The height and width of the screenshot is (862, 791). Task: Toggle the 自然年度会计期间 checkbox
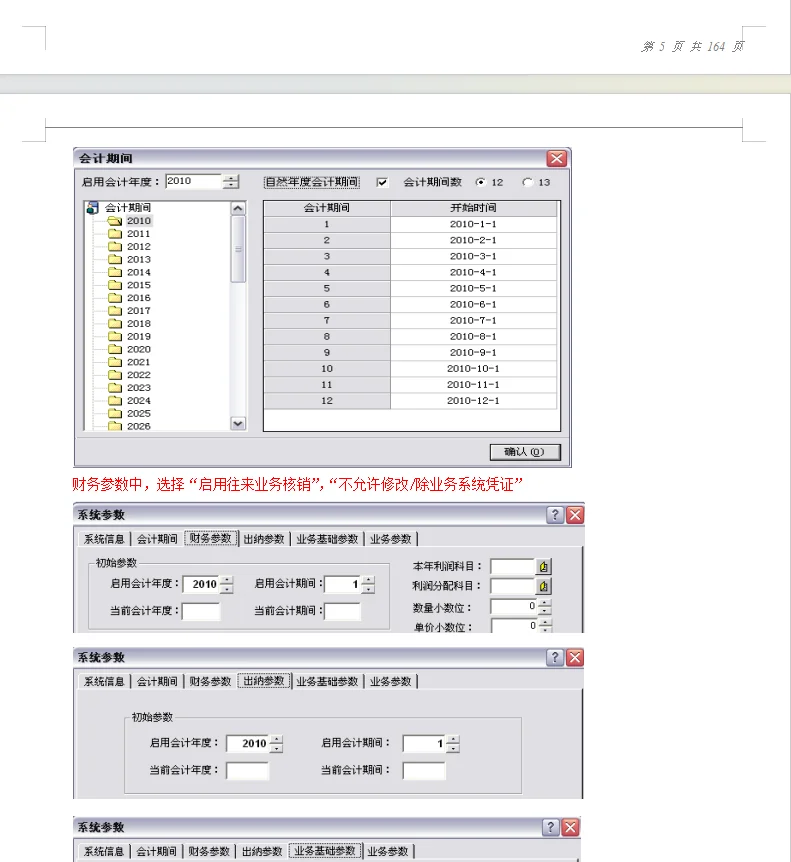pos(382,182)
